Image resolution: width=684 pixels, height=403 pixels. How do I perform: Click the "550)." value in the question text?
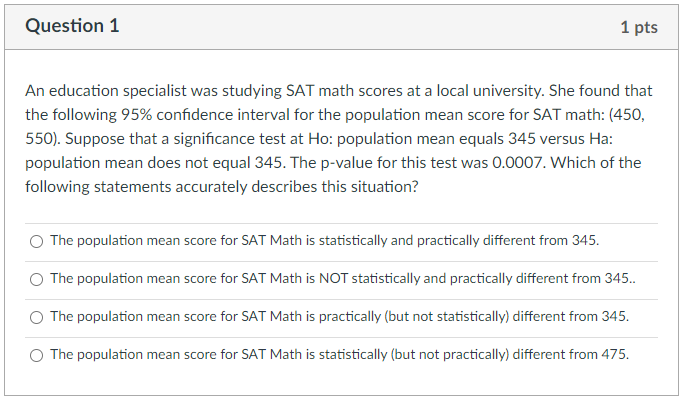[x=45, y=138]
